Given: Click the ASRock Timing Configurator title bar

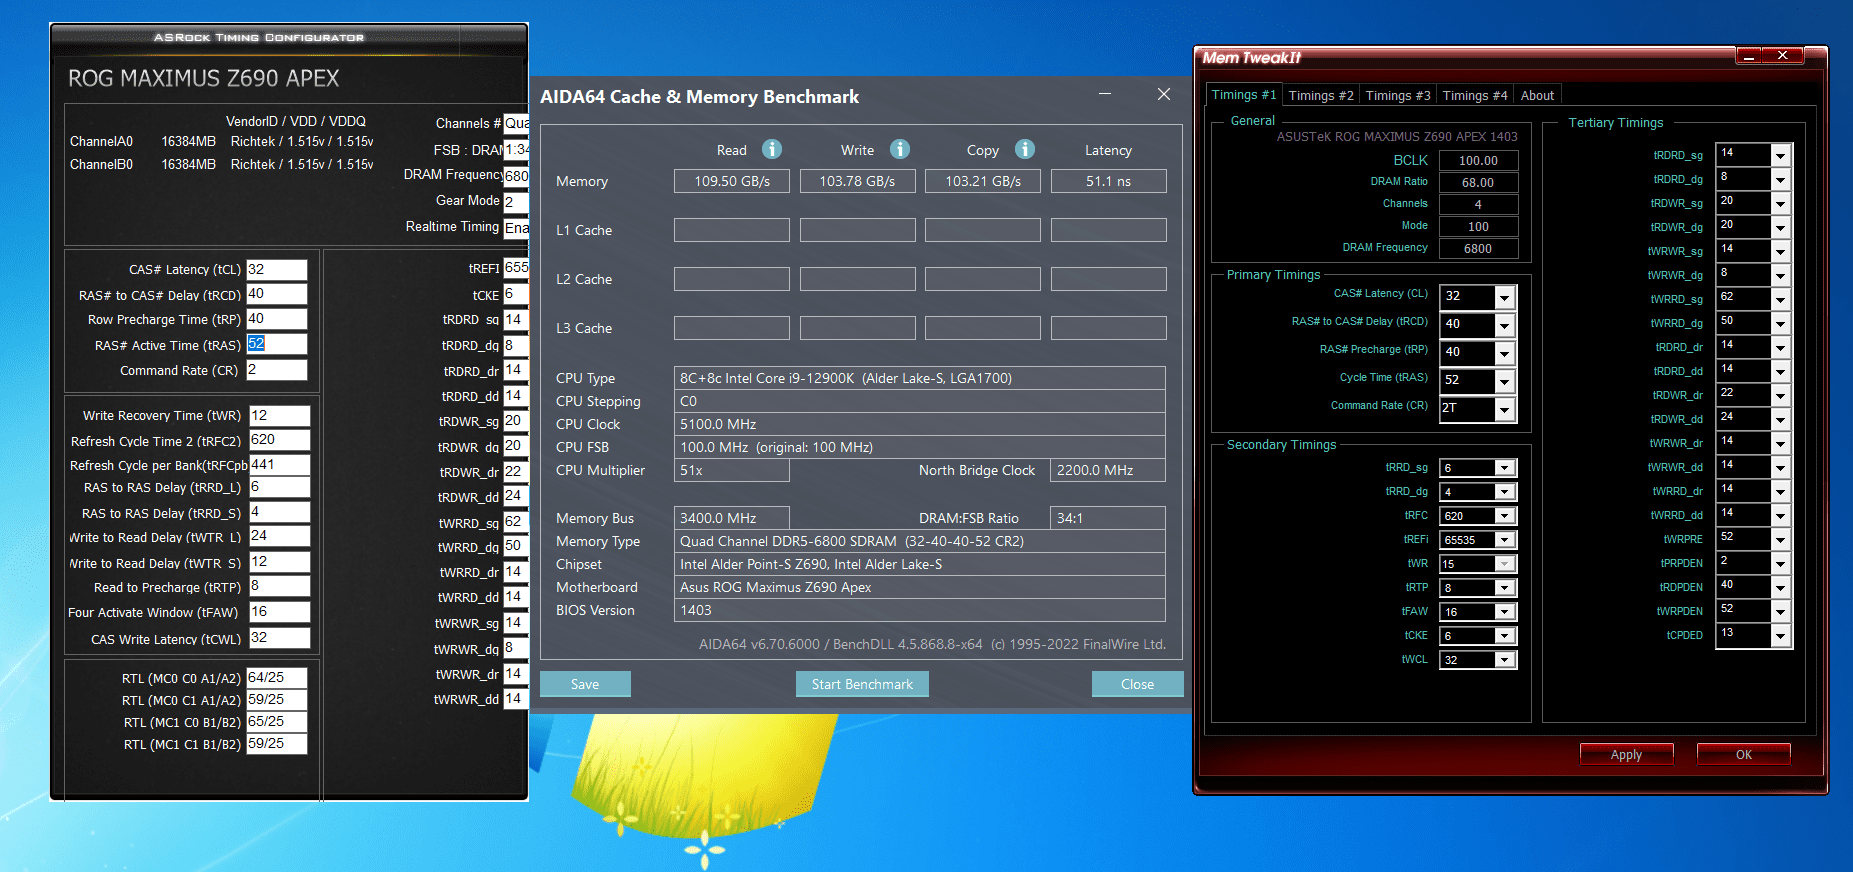Looking at the screenshot, I should pos(289,38).
